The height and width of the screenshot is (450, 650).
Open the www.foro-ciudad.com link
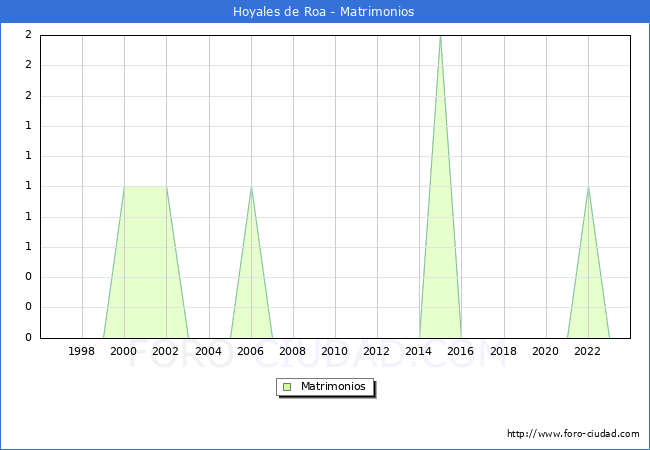(573, 434)
